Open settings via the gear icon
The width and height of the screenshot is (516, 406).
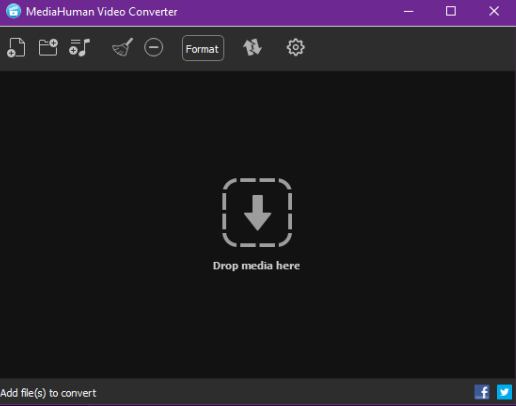pos(296,47)
